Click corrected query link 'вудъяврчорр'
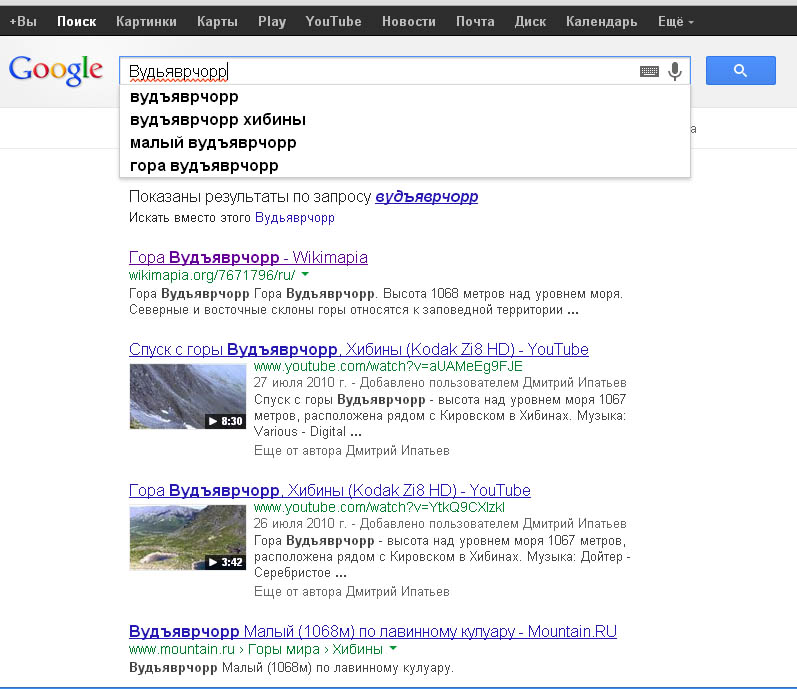 (x=426, y=197)
